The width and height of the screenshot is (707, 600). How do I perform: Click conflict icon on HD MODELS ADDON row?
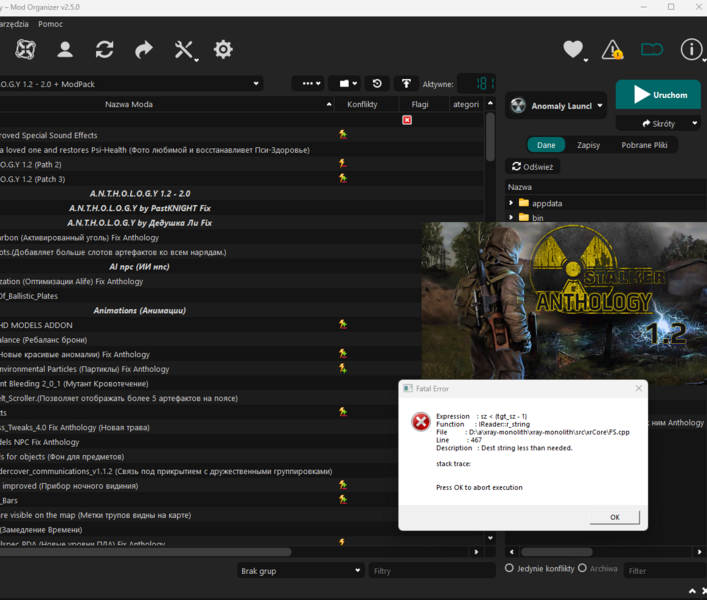343,324
